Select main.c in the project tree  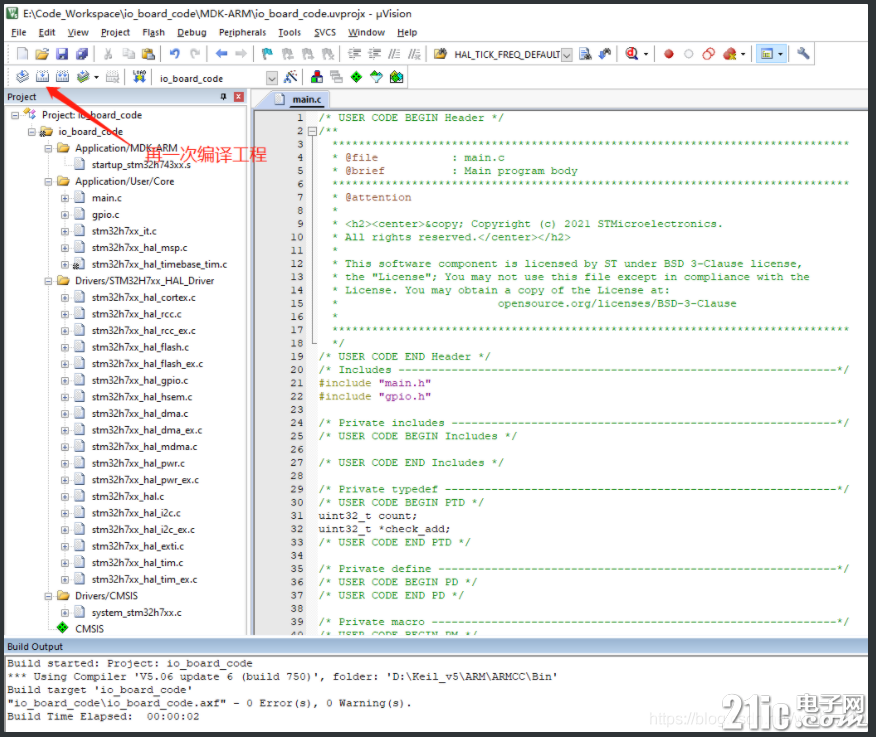107,198
